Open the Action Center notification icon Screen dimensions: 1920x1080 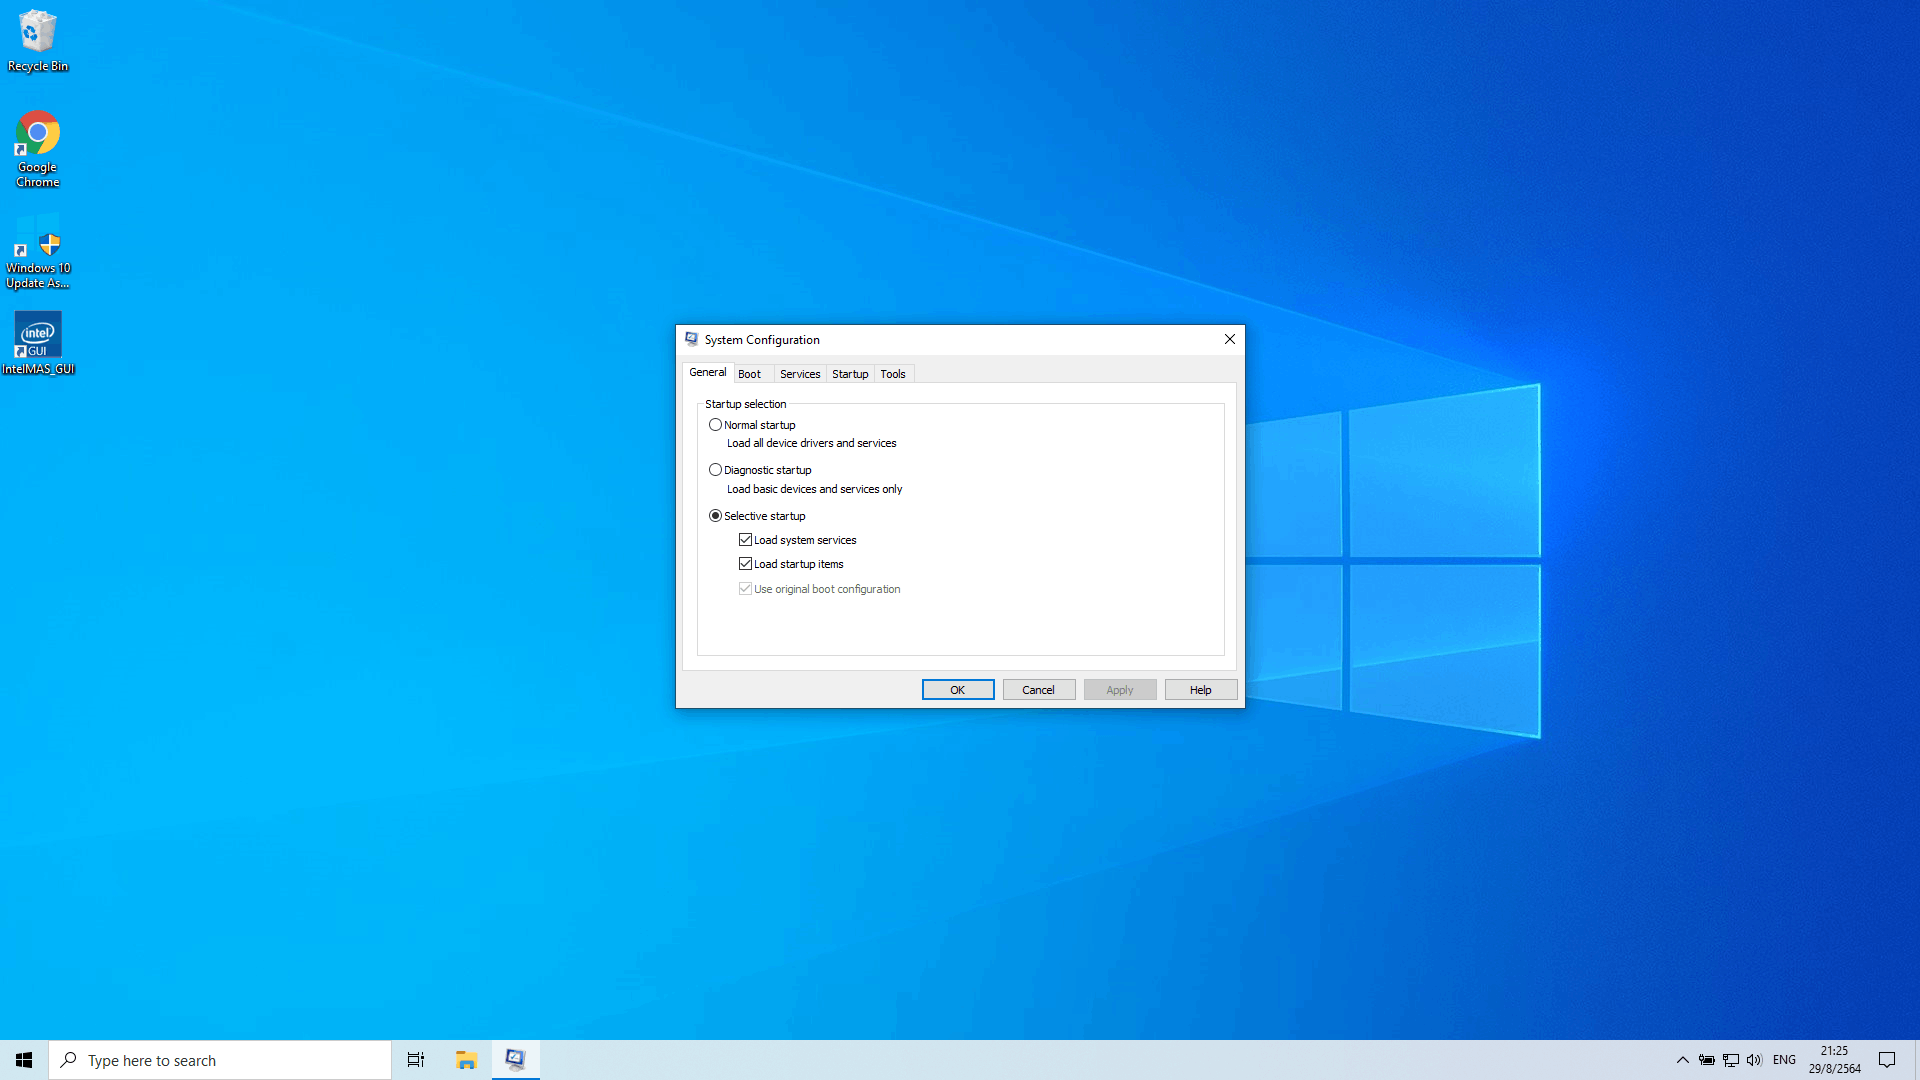(x=1887, y=1060)
